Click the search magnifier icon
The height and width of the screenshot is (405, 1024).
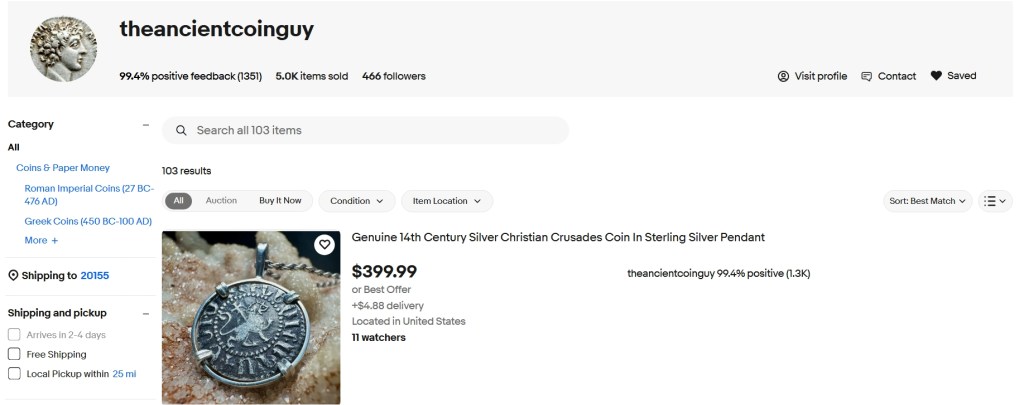coord(181,131)
